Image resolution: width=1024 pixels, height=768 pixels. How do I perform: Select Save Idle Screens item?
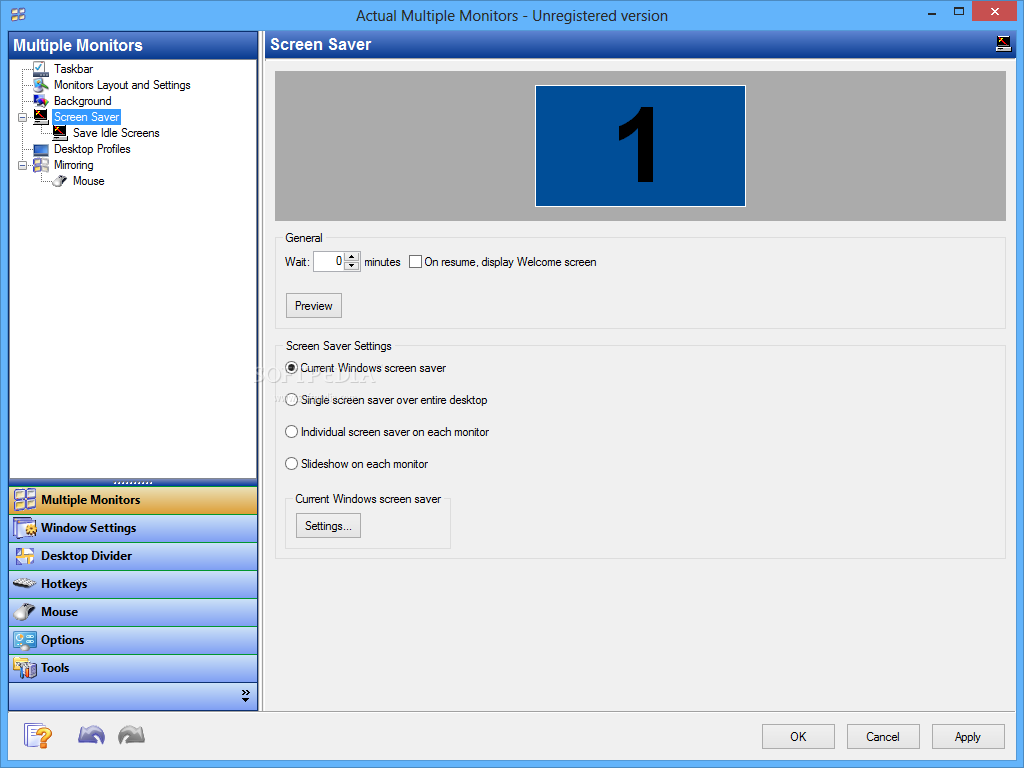click(116, 133)
